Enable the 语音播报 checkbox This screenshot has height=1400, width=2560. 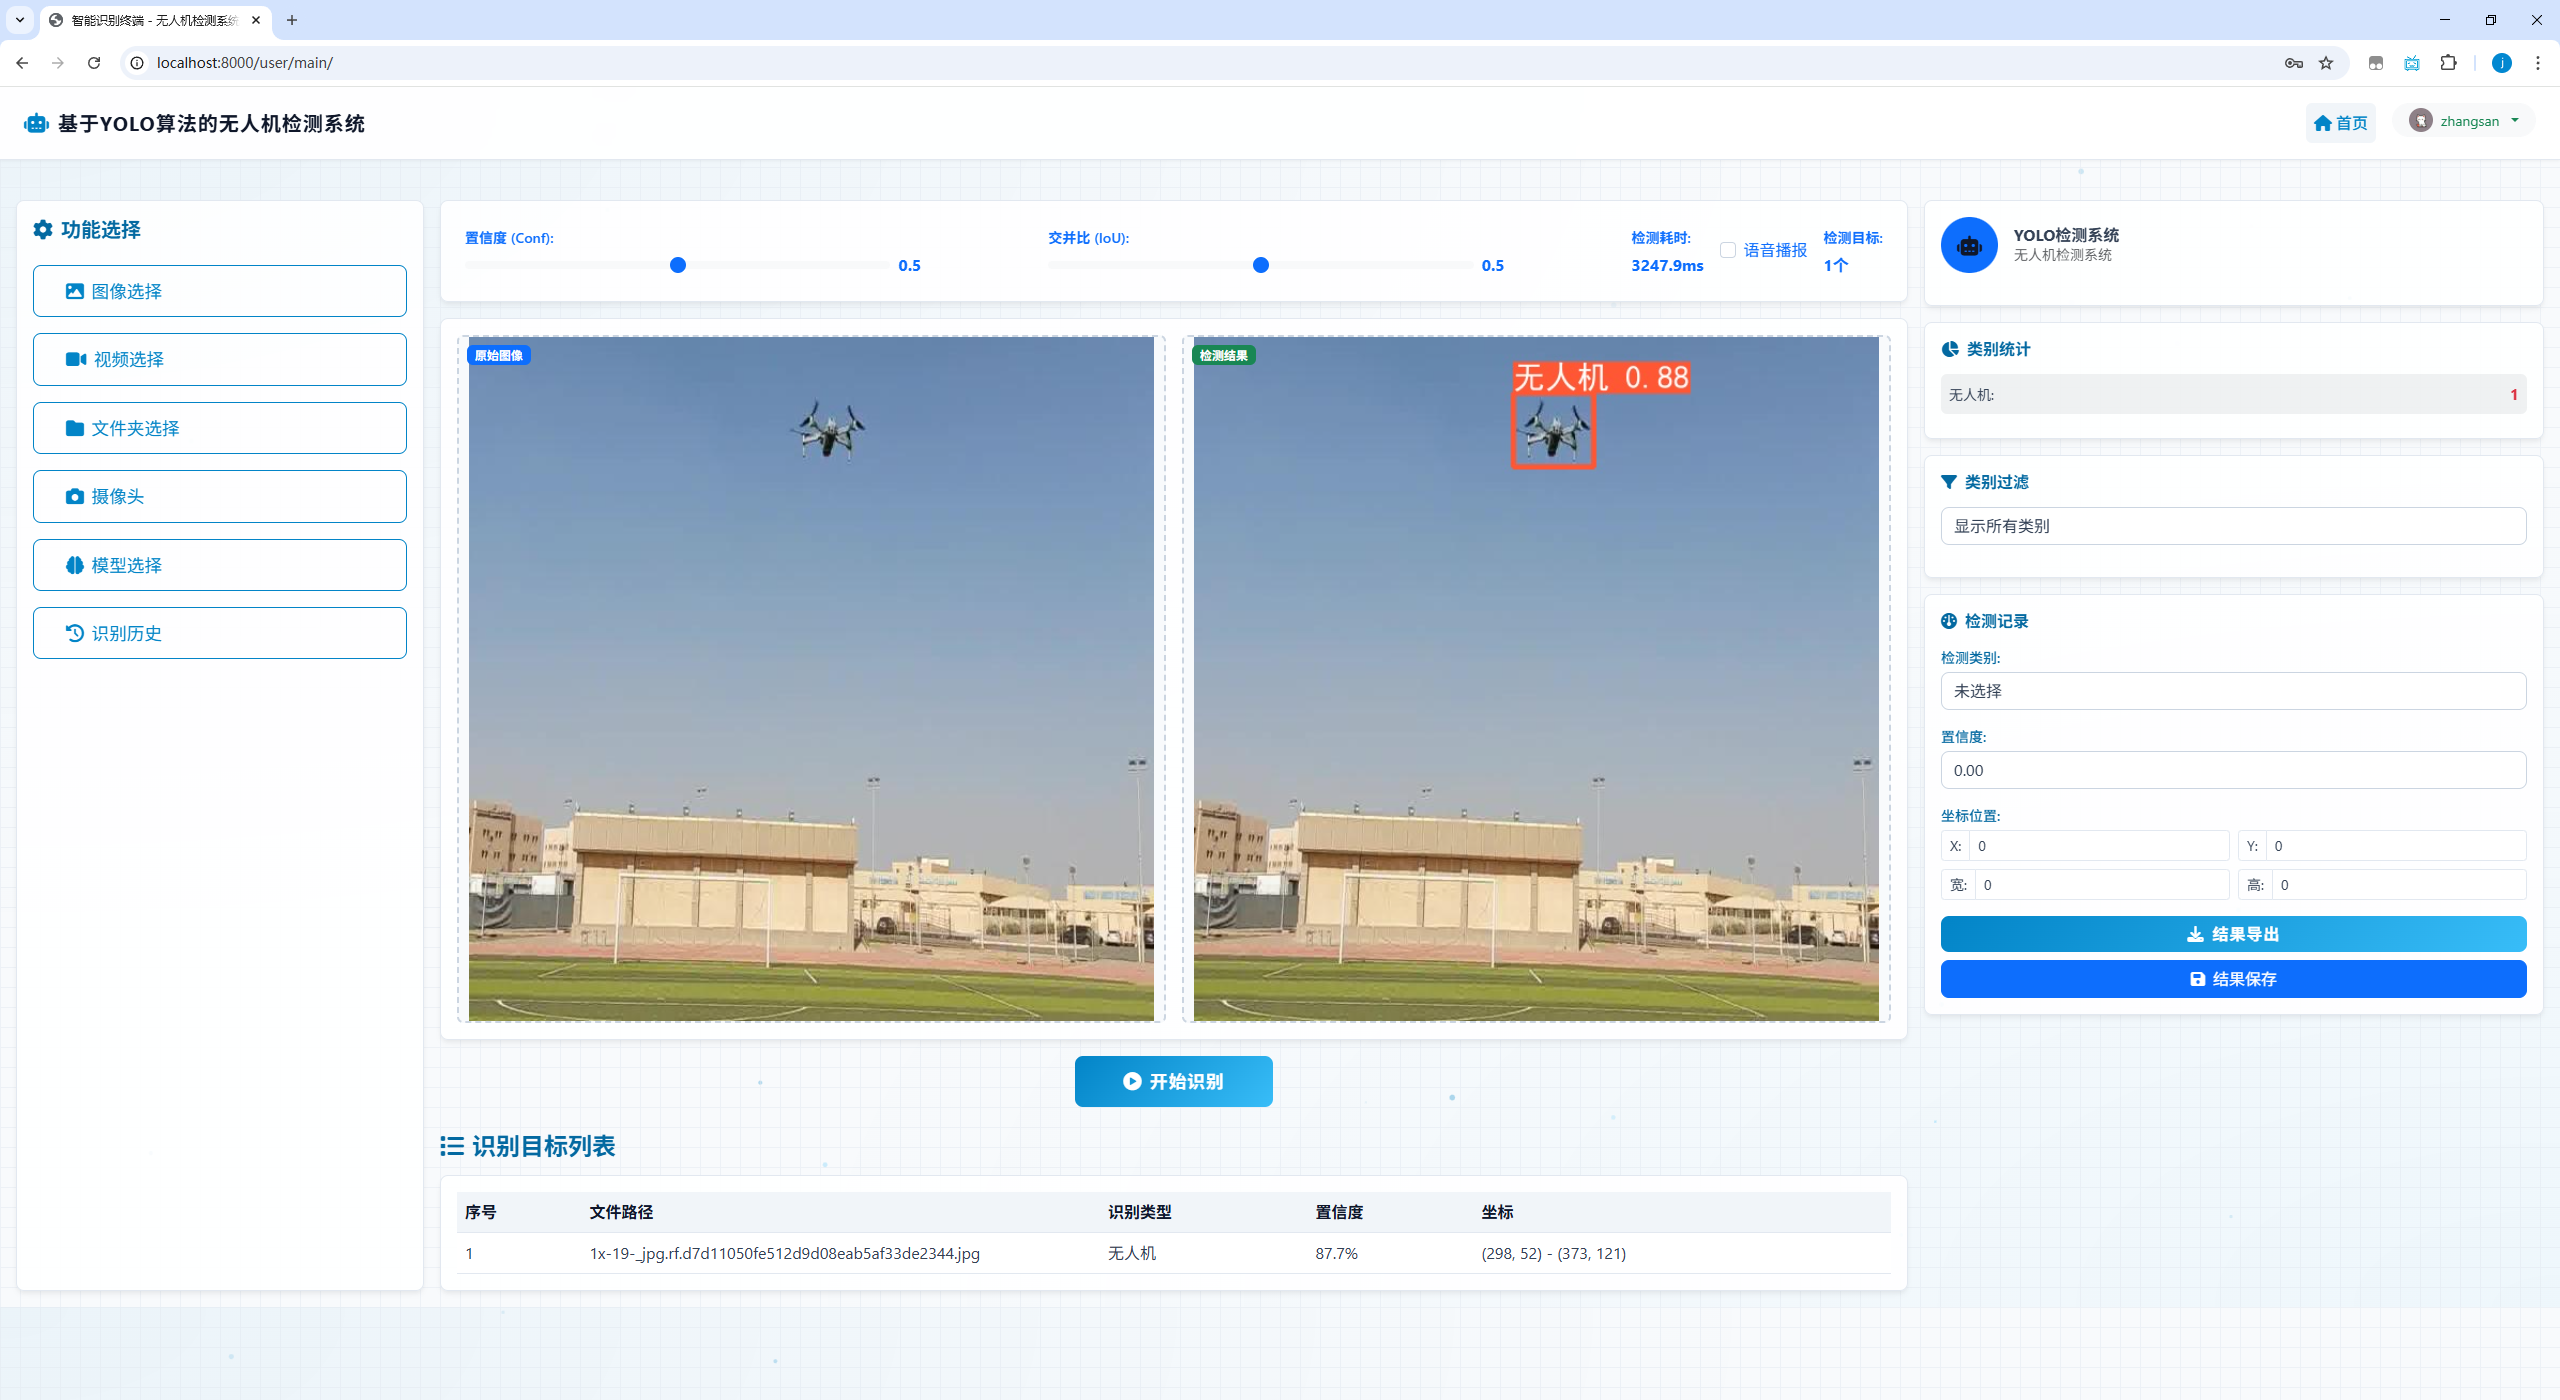(1727, 250)
